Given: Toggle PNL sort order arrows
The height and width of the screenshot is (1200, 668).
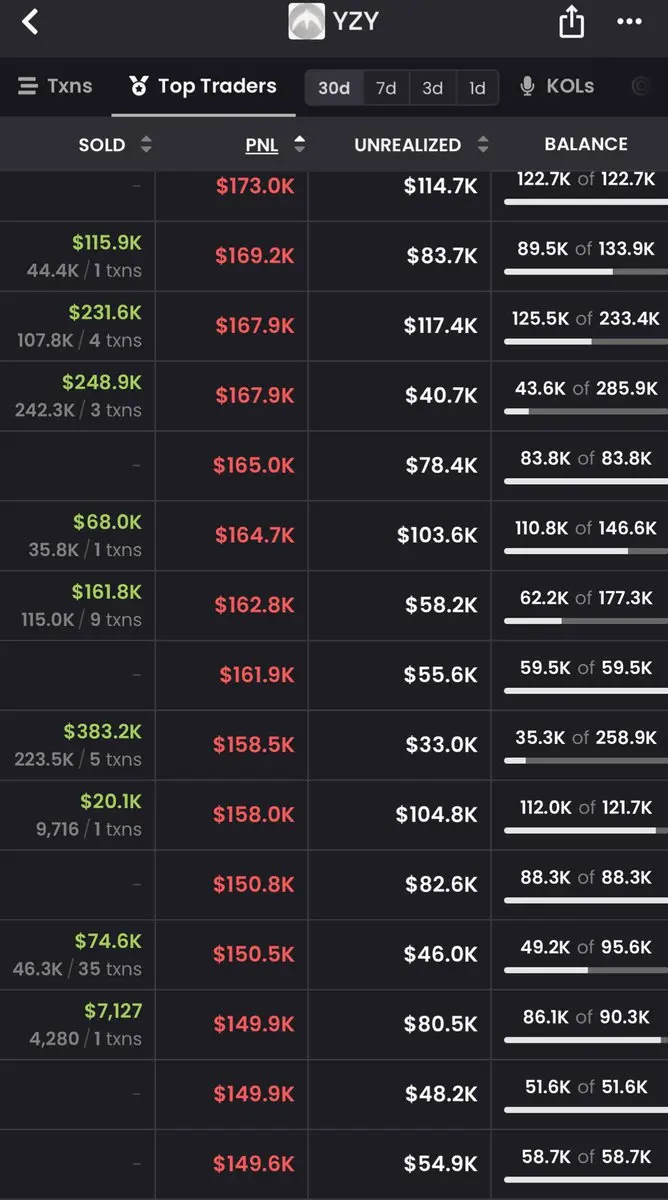Looking at the screenshot, I should pos(298,145).
